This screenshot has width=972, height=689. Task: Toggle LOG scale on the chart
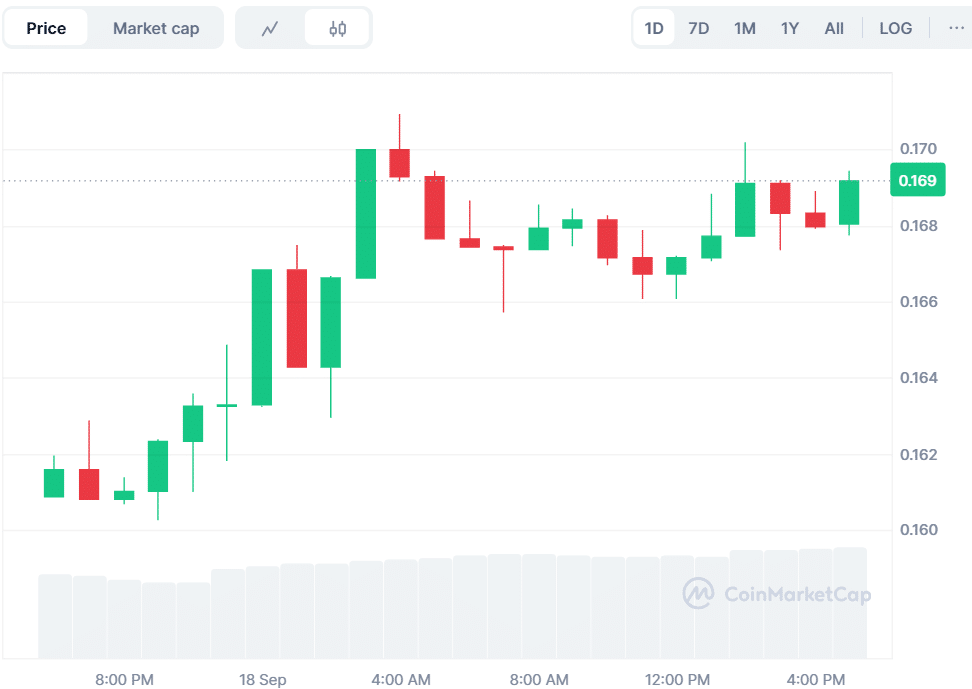click(895, 28)
